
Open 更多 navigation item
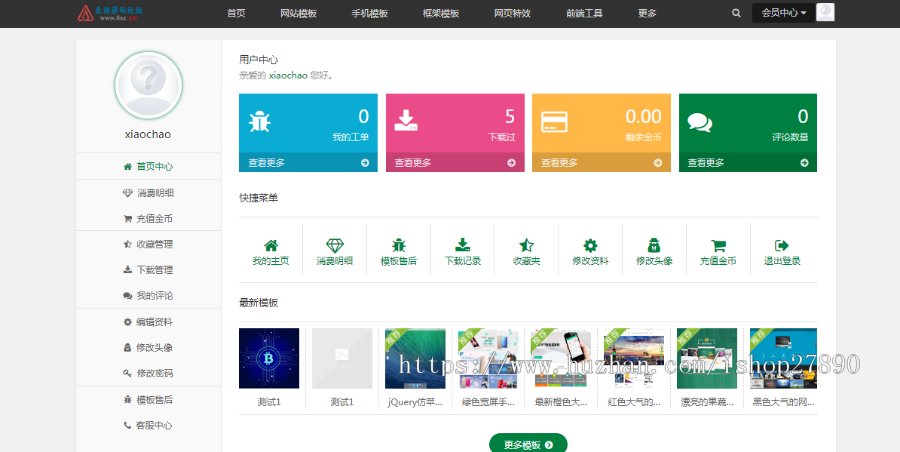pyautogui.click(x=647, y=13)
